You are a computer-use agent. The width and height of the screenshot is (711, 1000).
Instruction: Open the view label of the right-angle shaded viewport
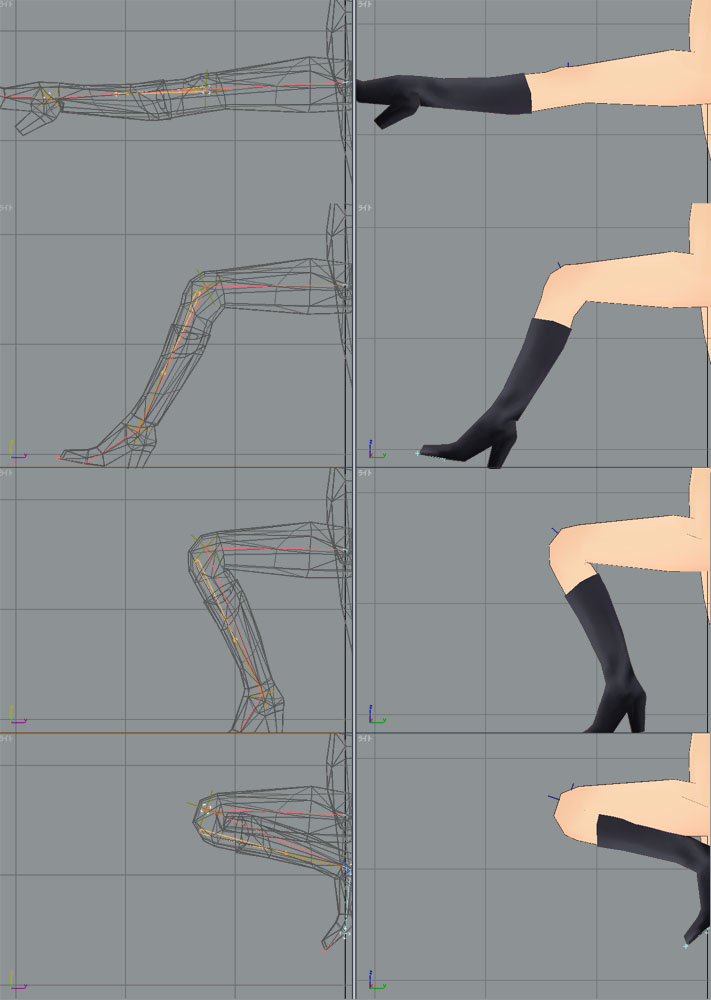(365, 473)
